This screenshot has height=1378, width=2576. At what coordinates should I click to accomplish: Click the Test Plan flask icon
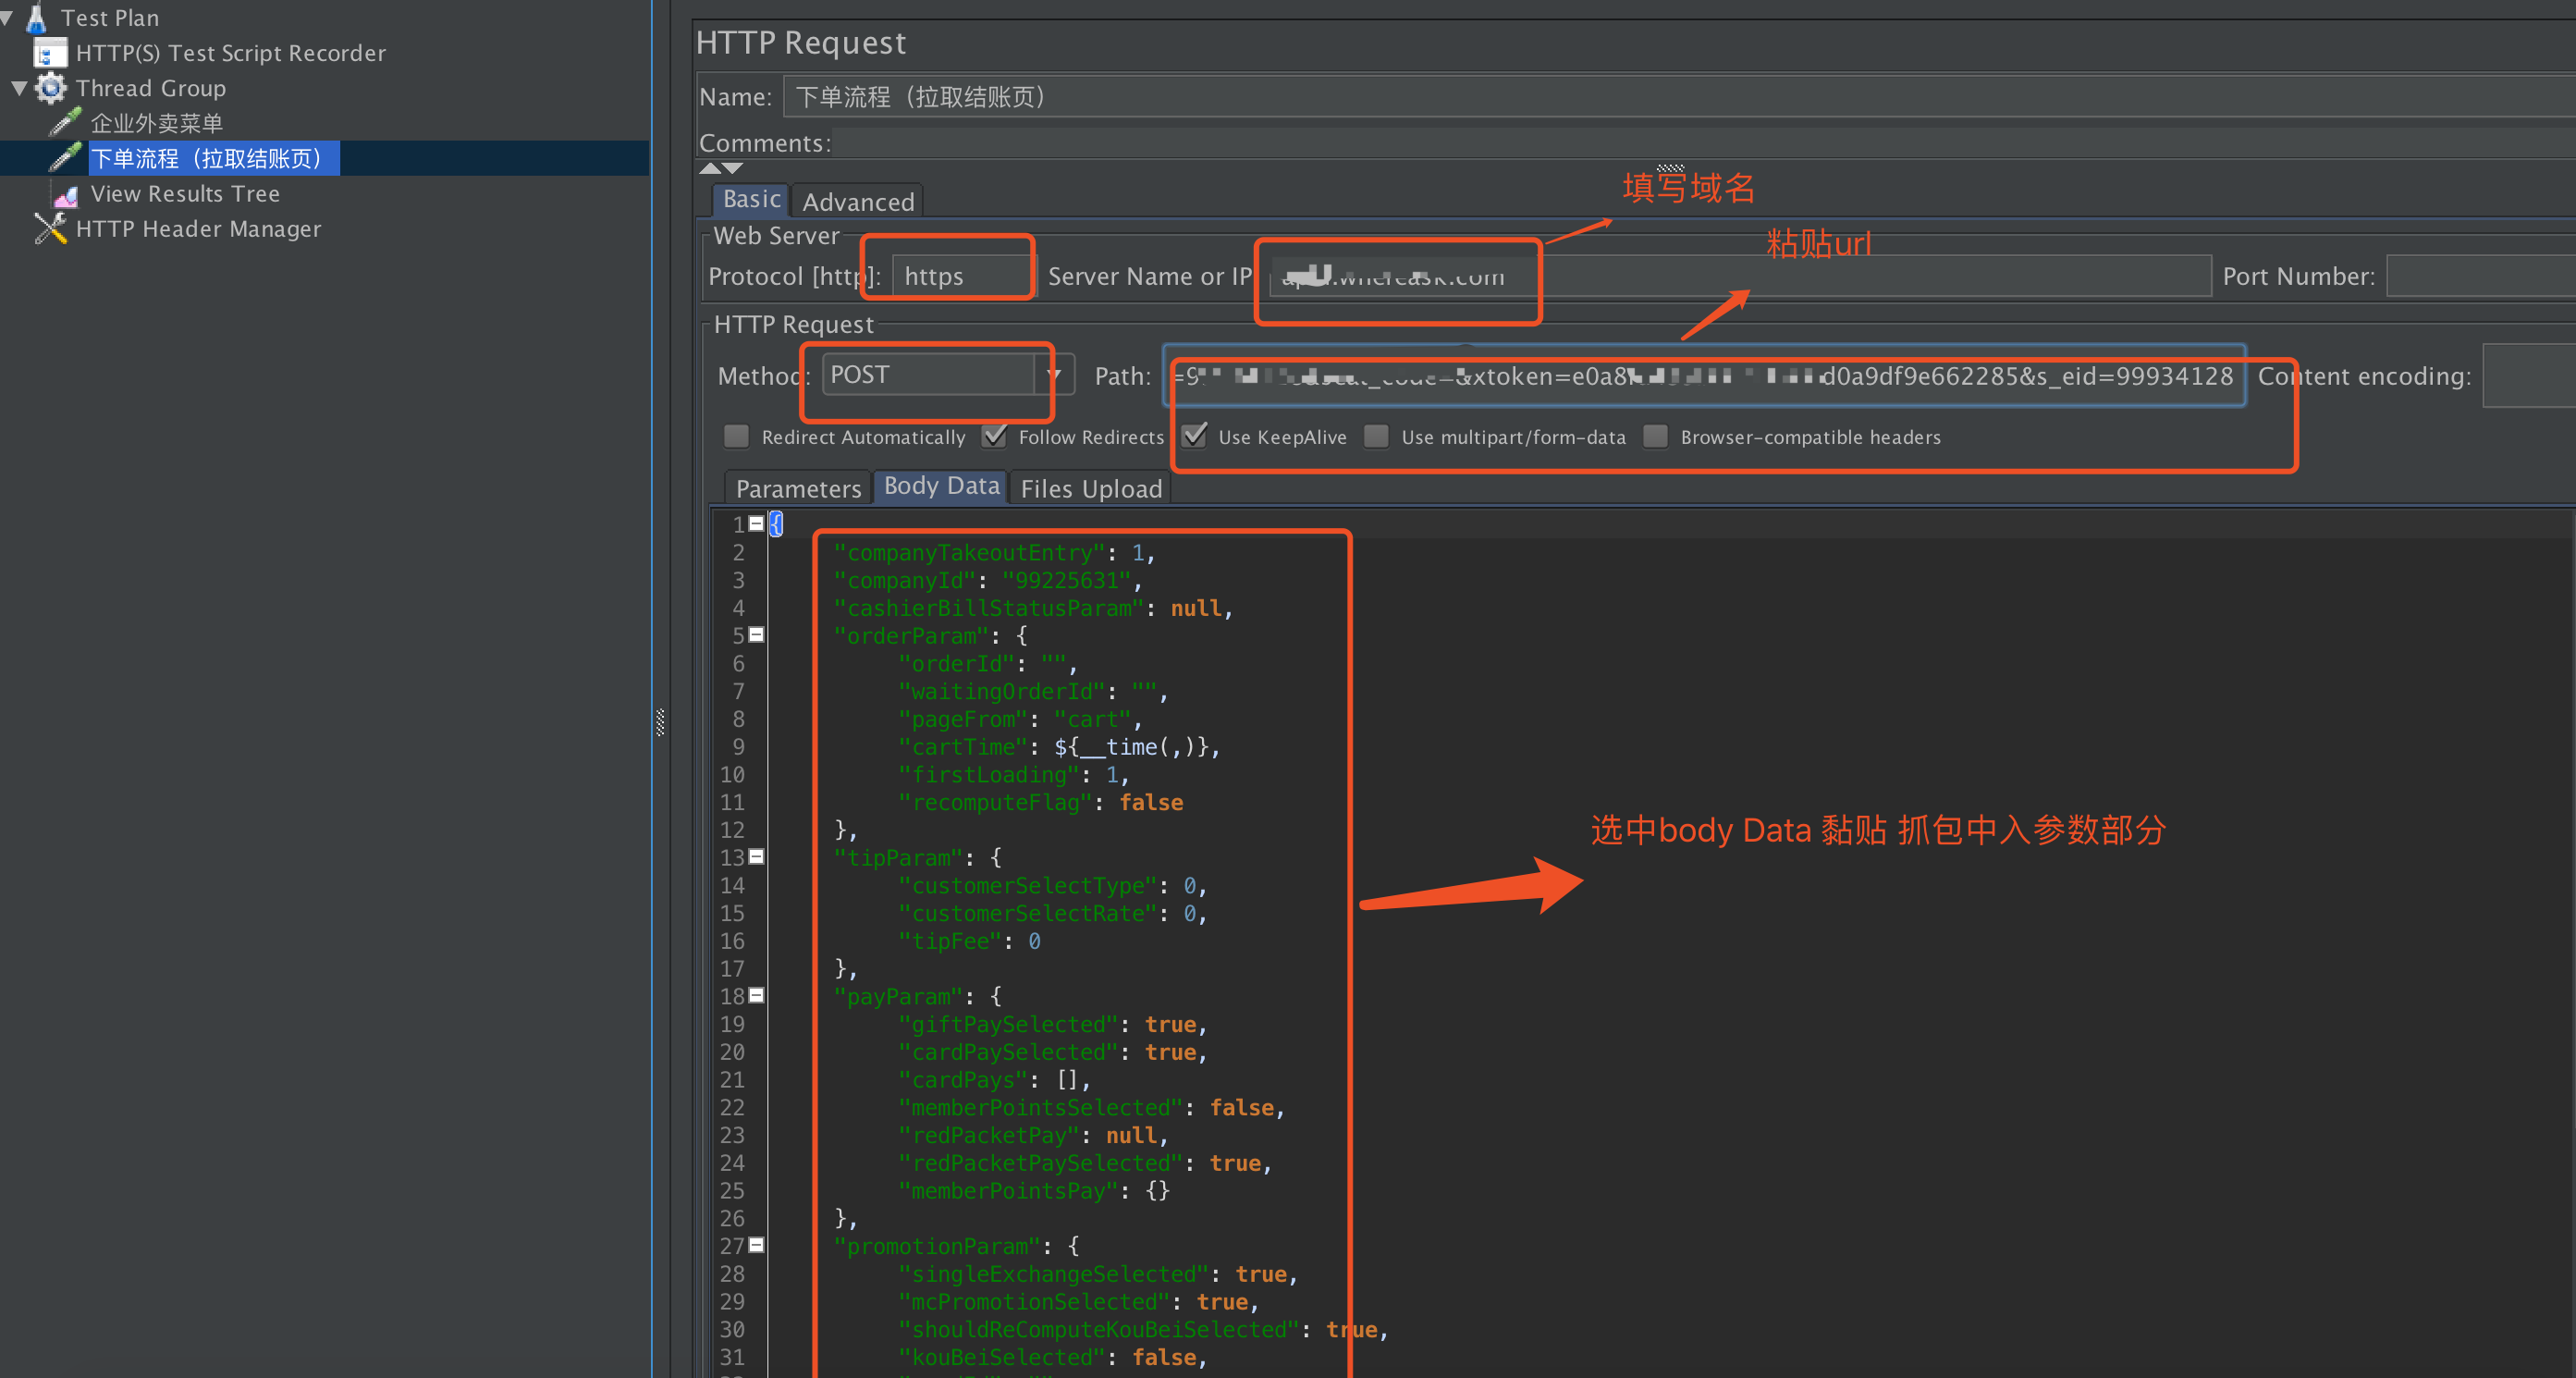click(x=37, y=17)
